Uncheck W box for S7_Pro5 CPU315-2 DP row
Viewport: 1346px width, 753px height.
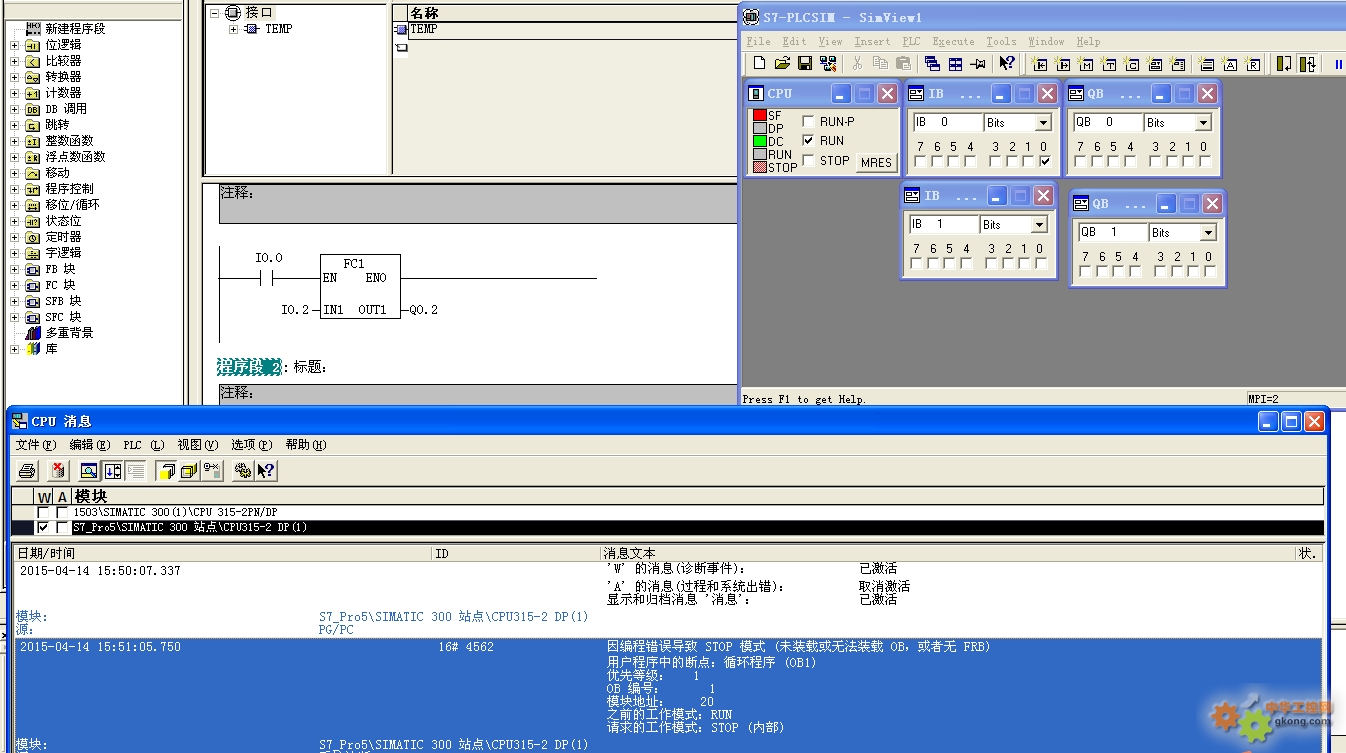point(43,527)
